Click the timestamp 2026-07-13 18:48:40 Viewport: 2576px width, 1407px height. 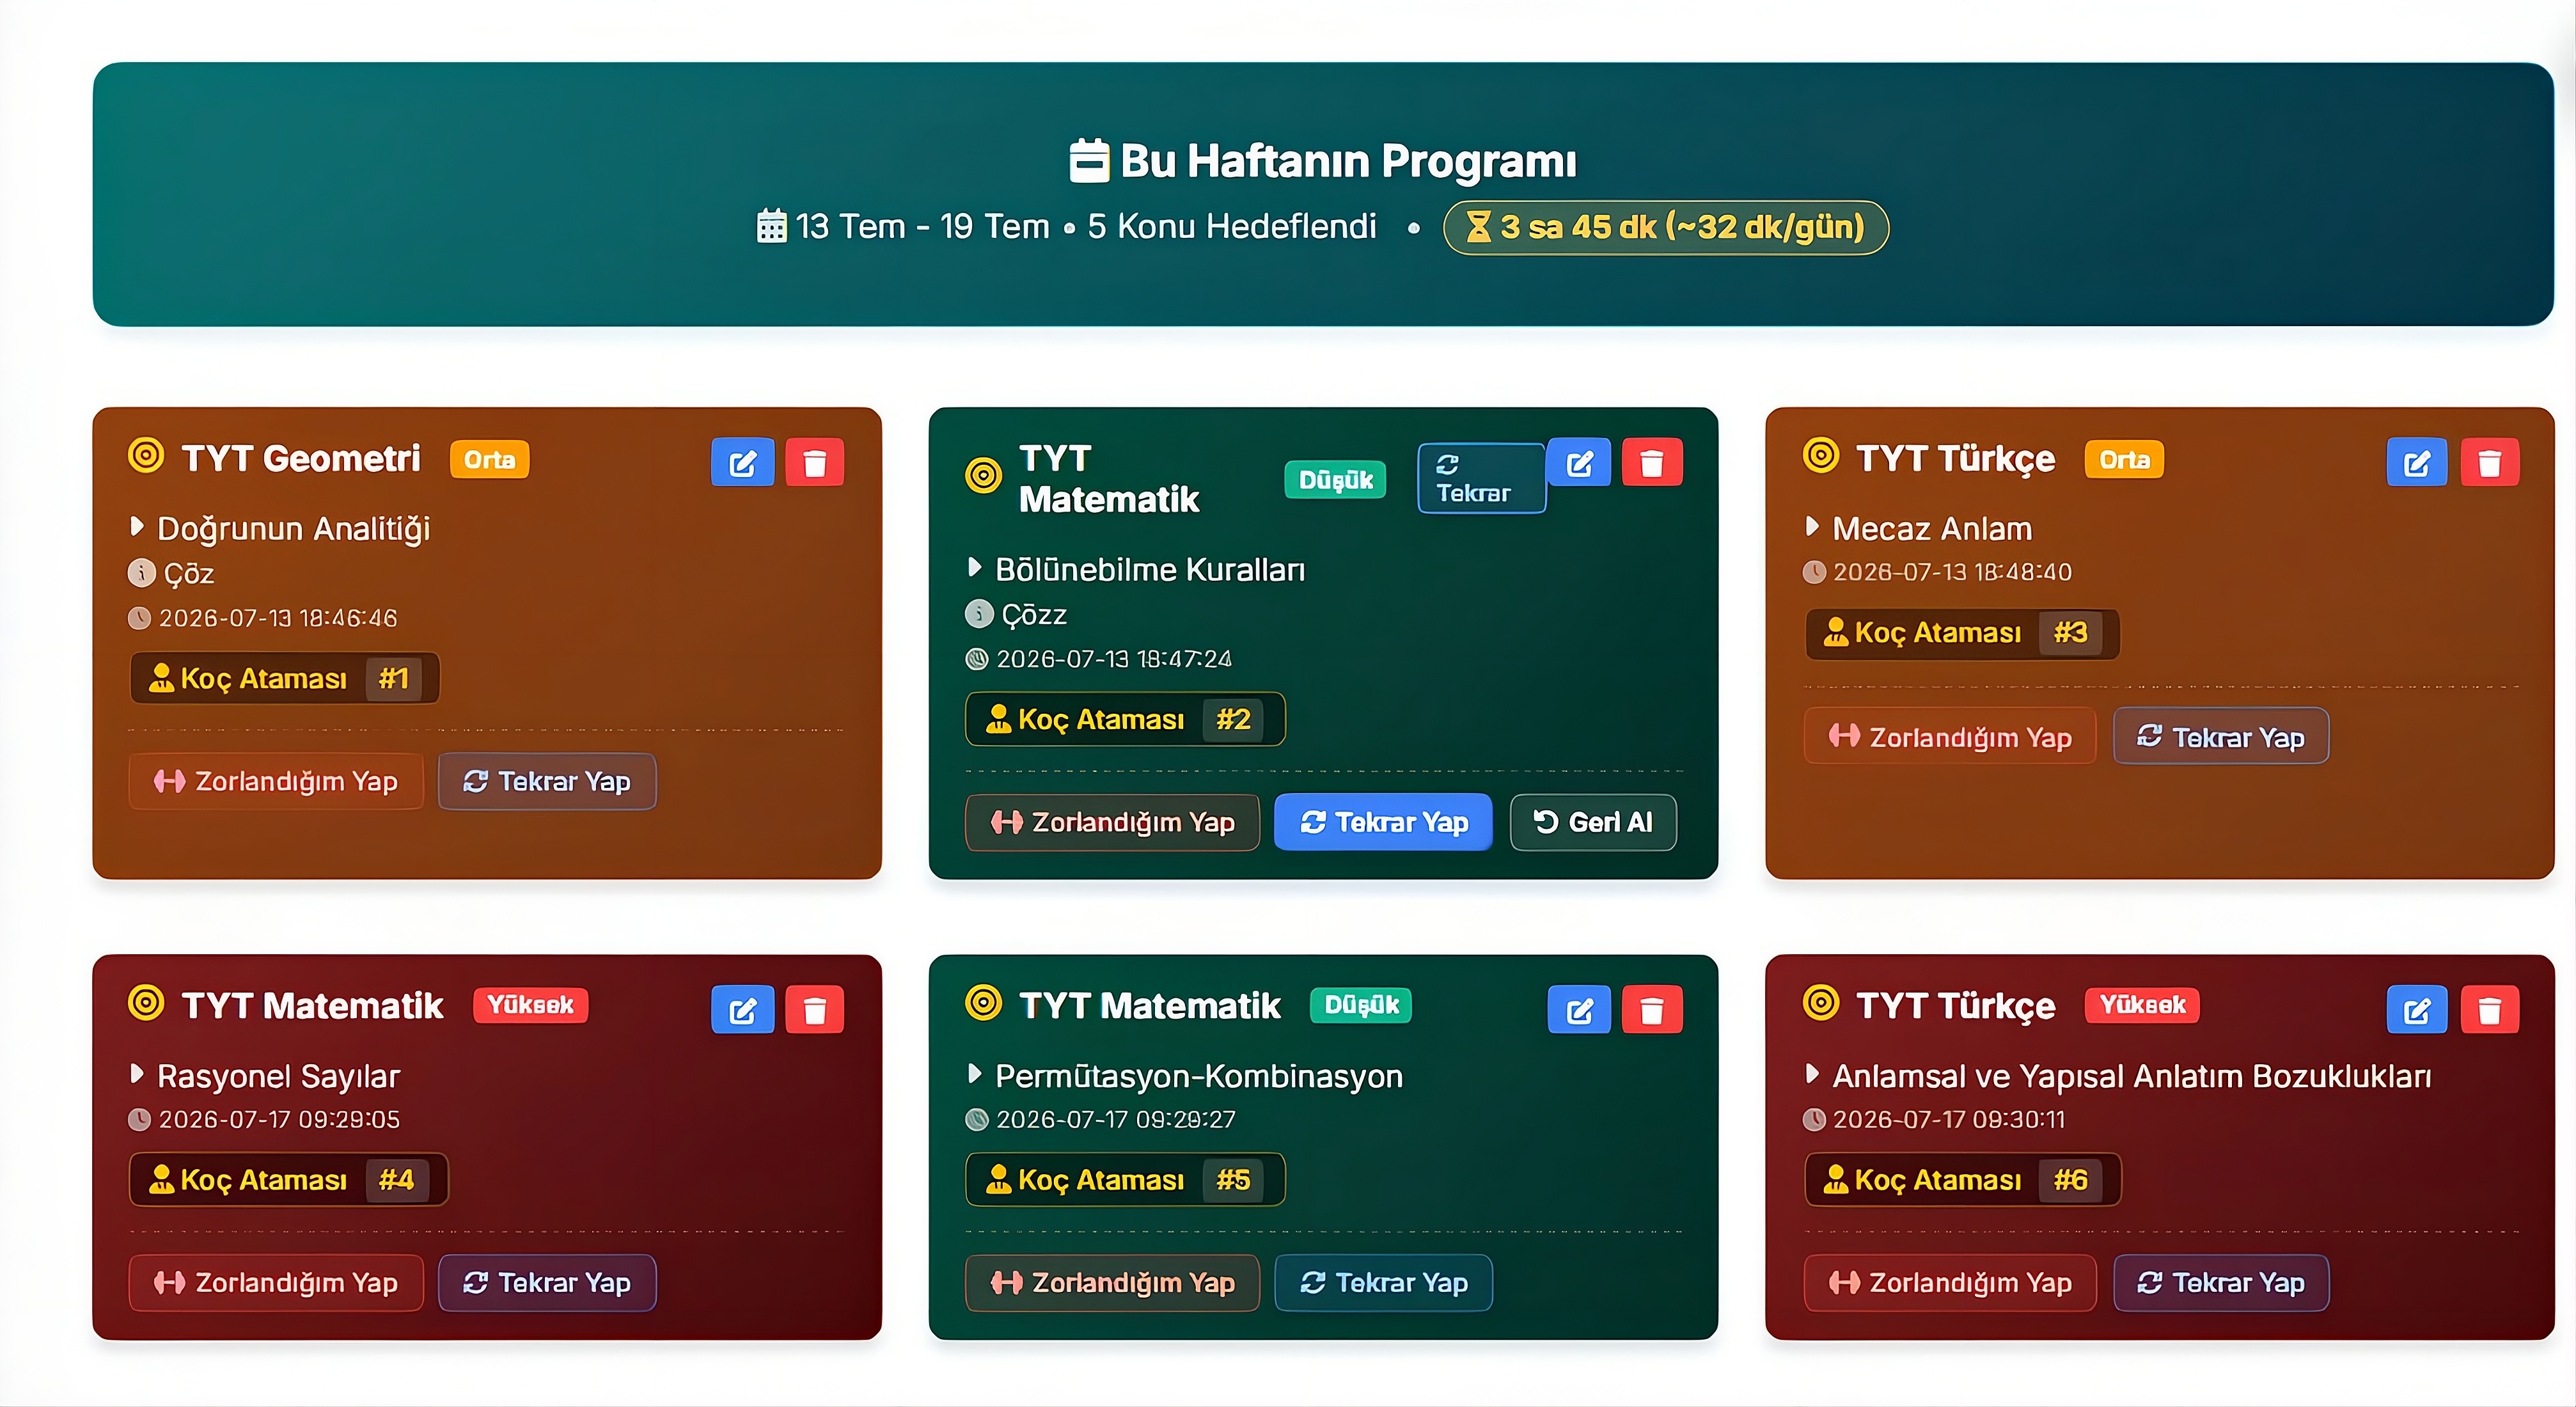coord(1952,573)
